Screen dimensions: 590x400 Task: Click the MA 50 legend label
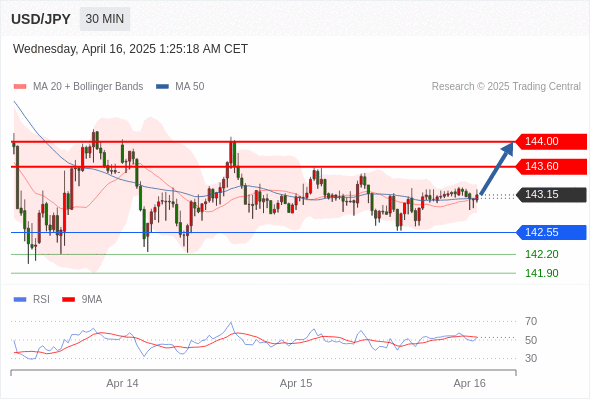pos(190,87)
